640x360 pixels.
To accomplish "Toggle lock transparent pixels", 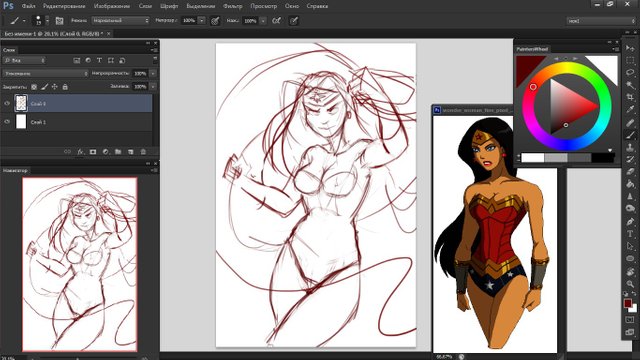I will point(34,87).
